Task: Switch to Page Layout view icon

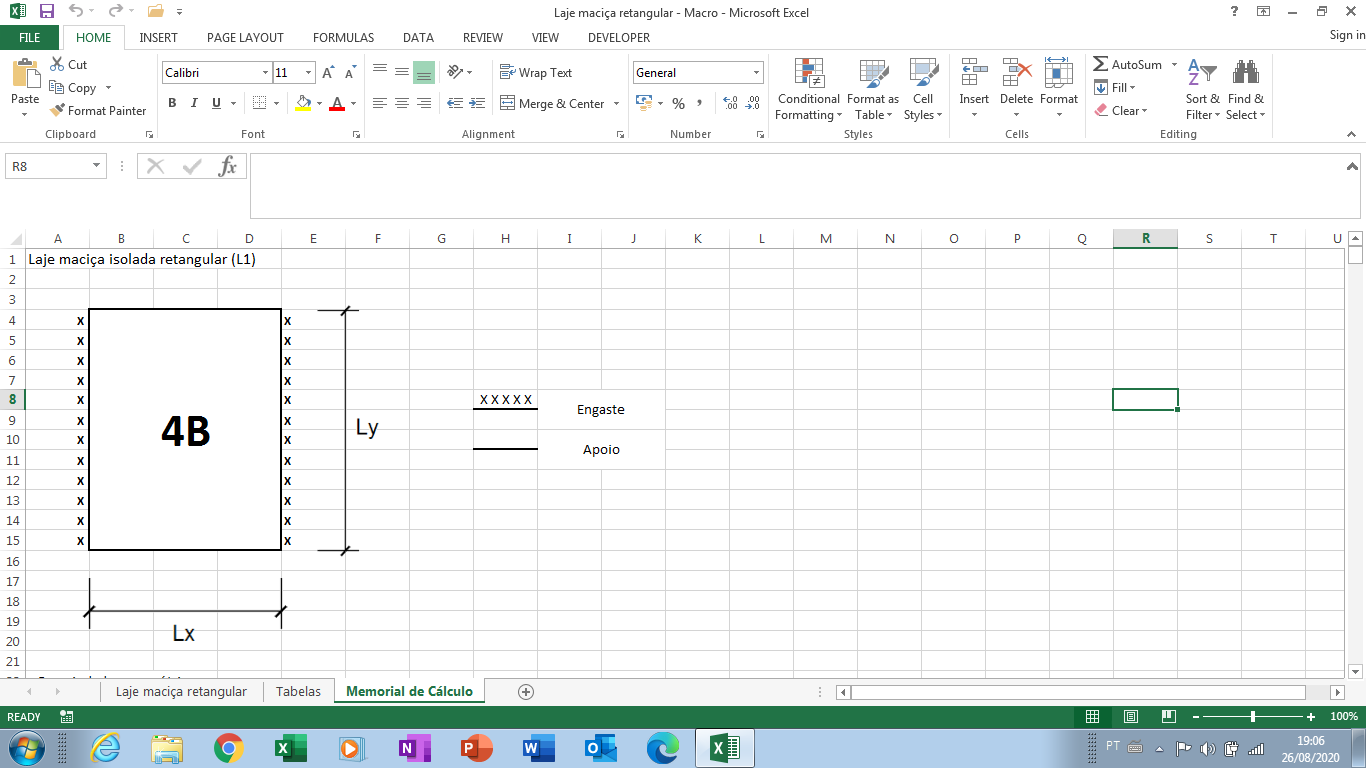Action: (1130, 716)
